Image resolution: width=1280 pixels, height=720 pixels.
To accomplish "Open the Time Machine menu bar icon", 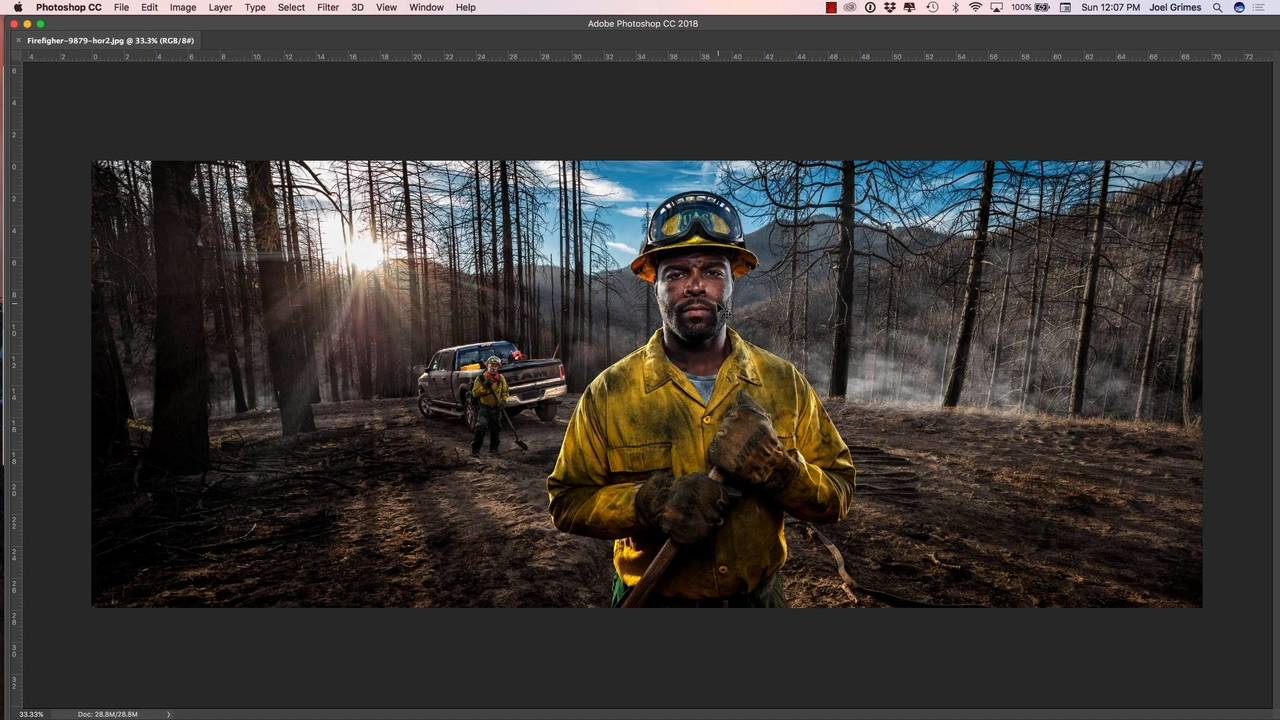I will 932,7.
